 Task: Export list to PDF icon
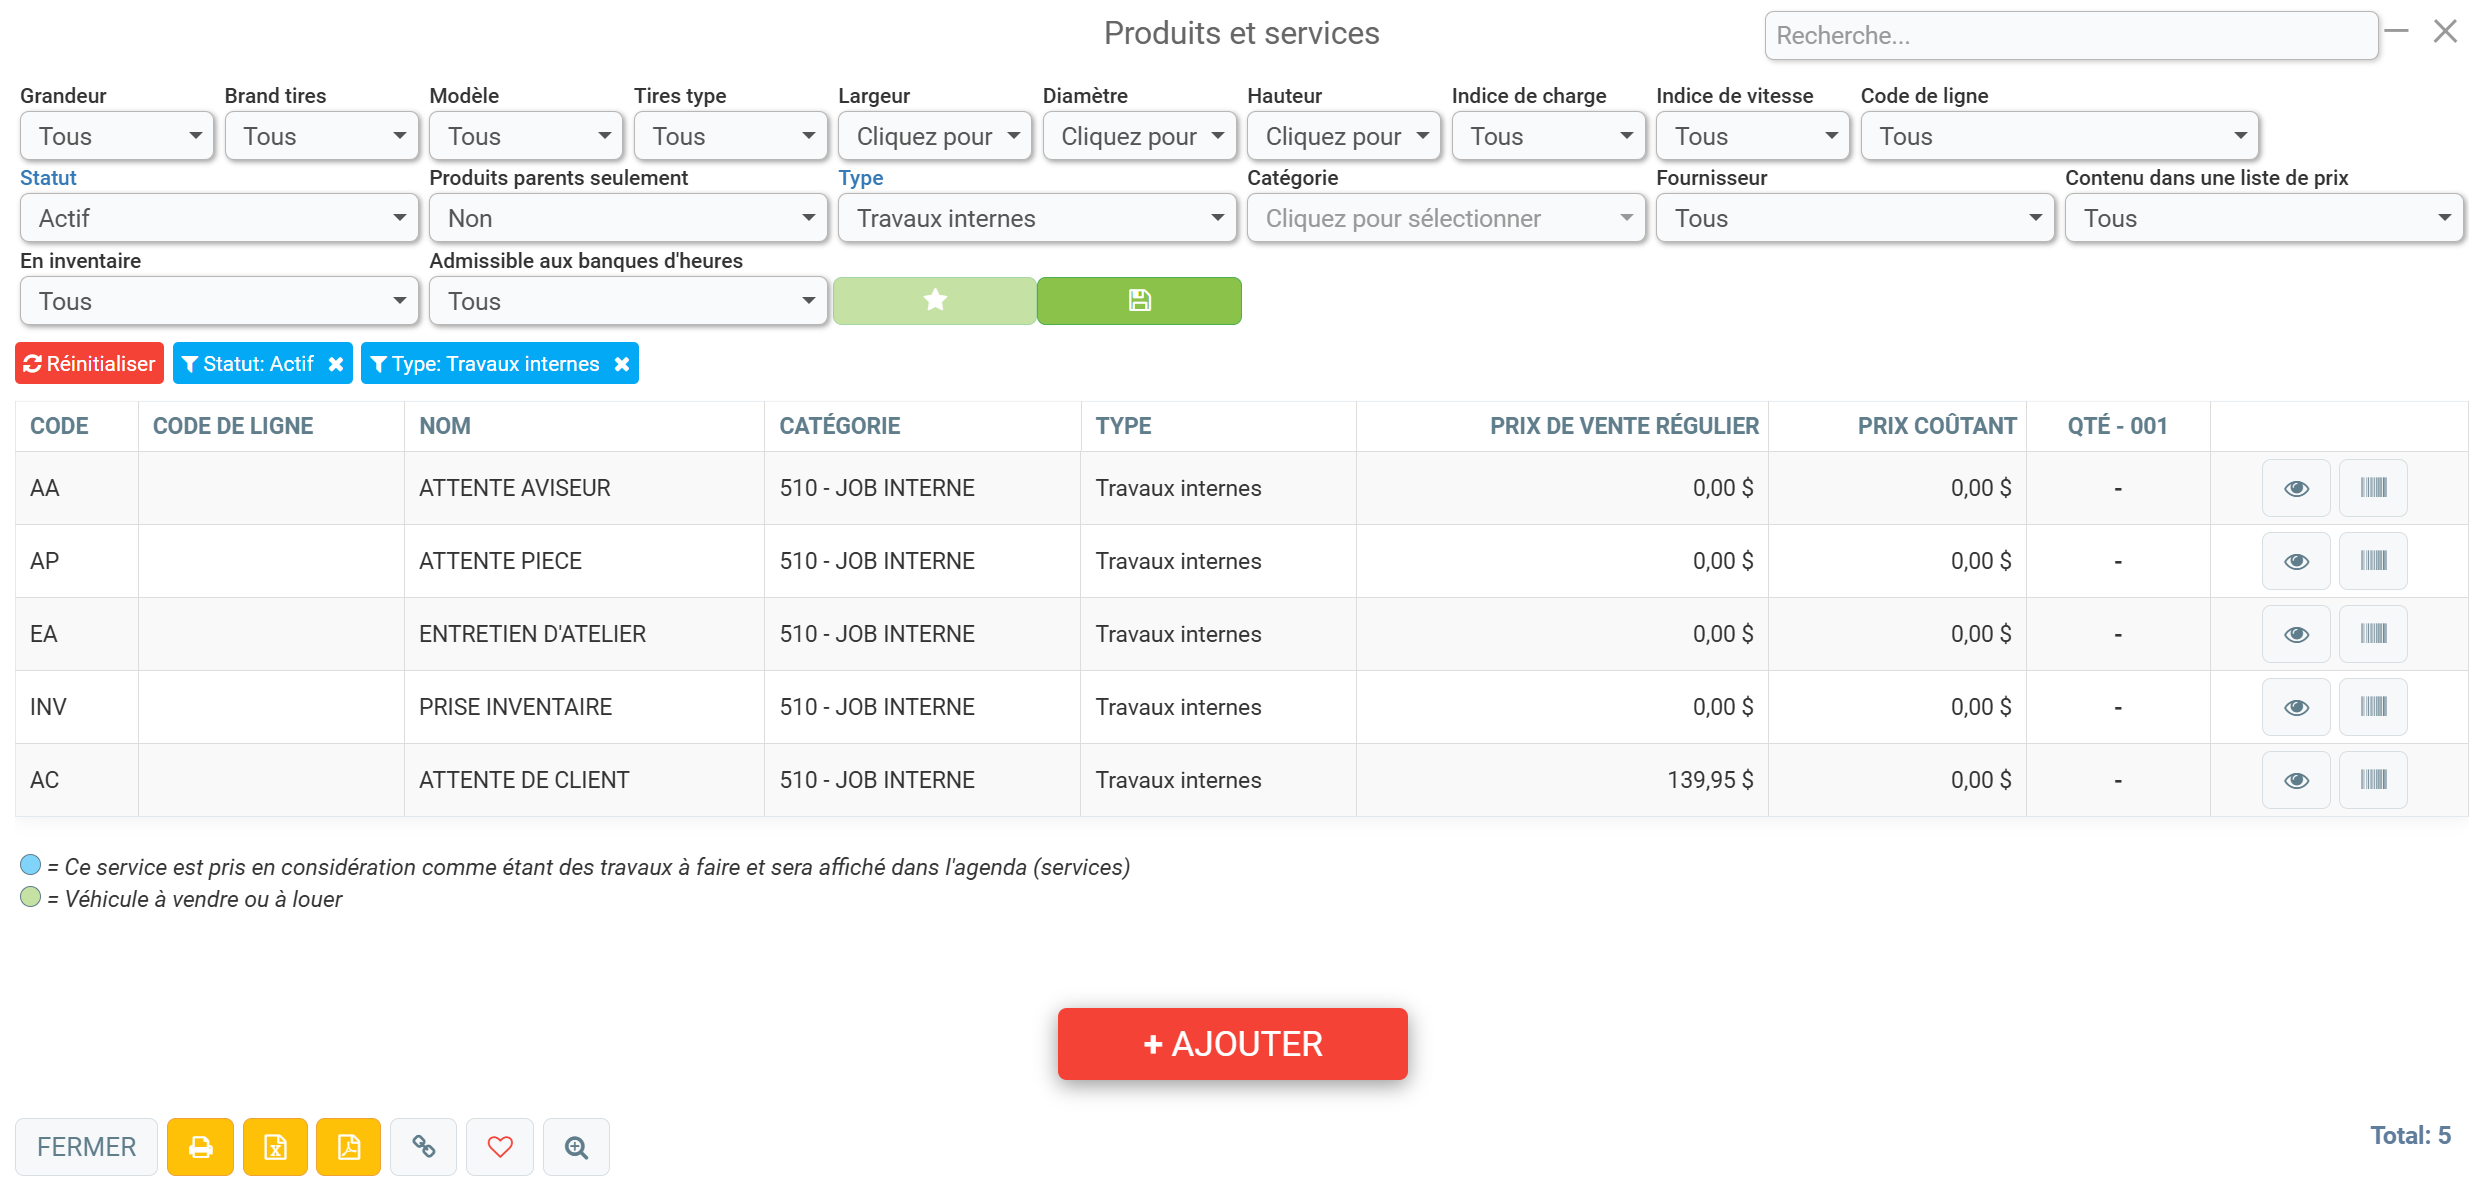(x=348, y=1146)
